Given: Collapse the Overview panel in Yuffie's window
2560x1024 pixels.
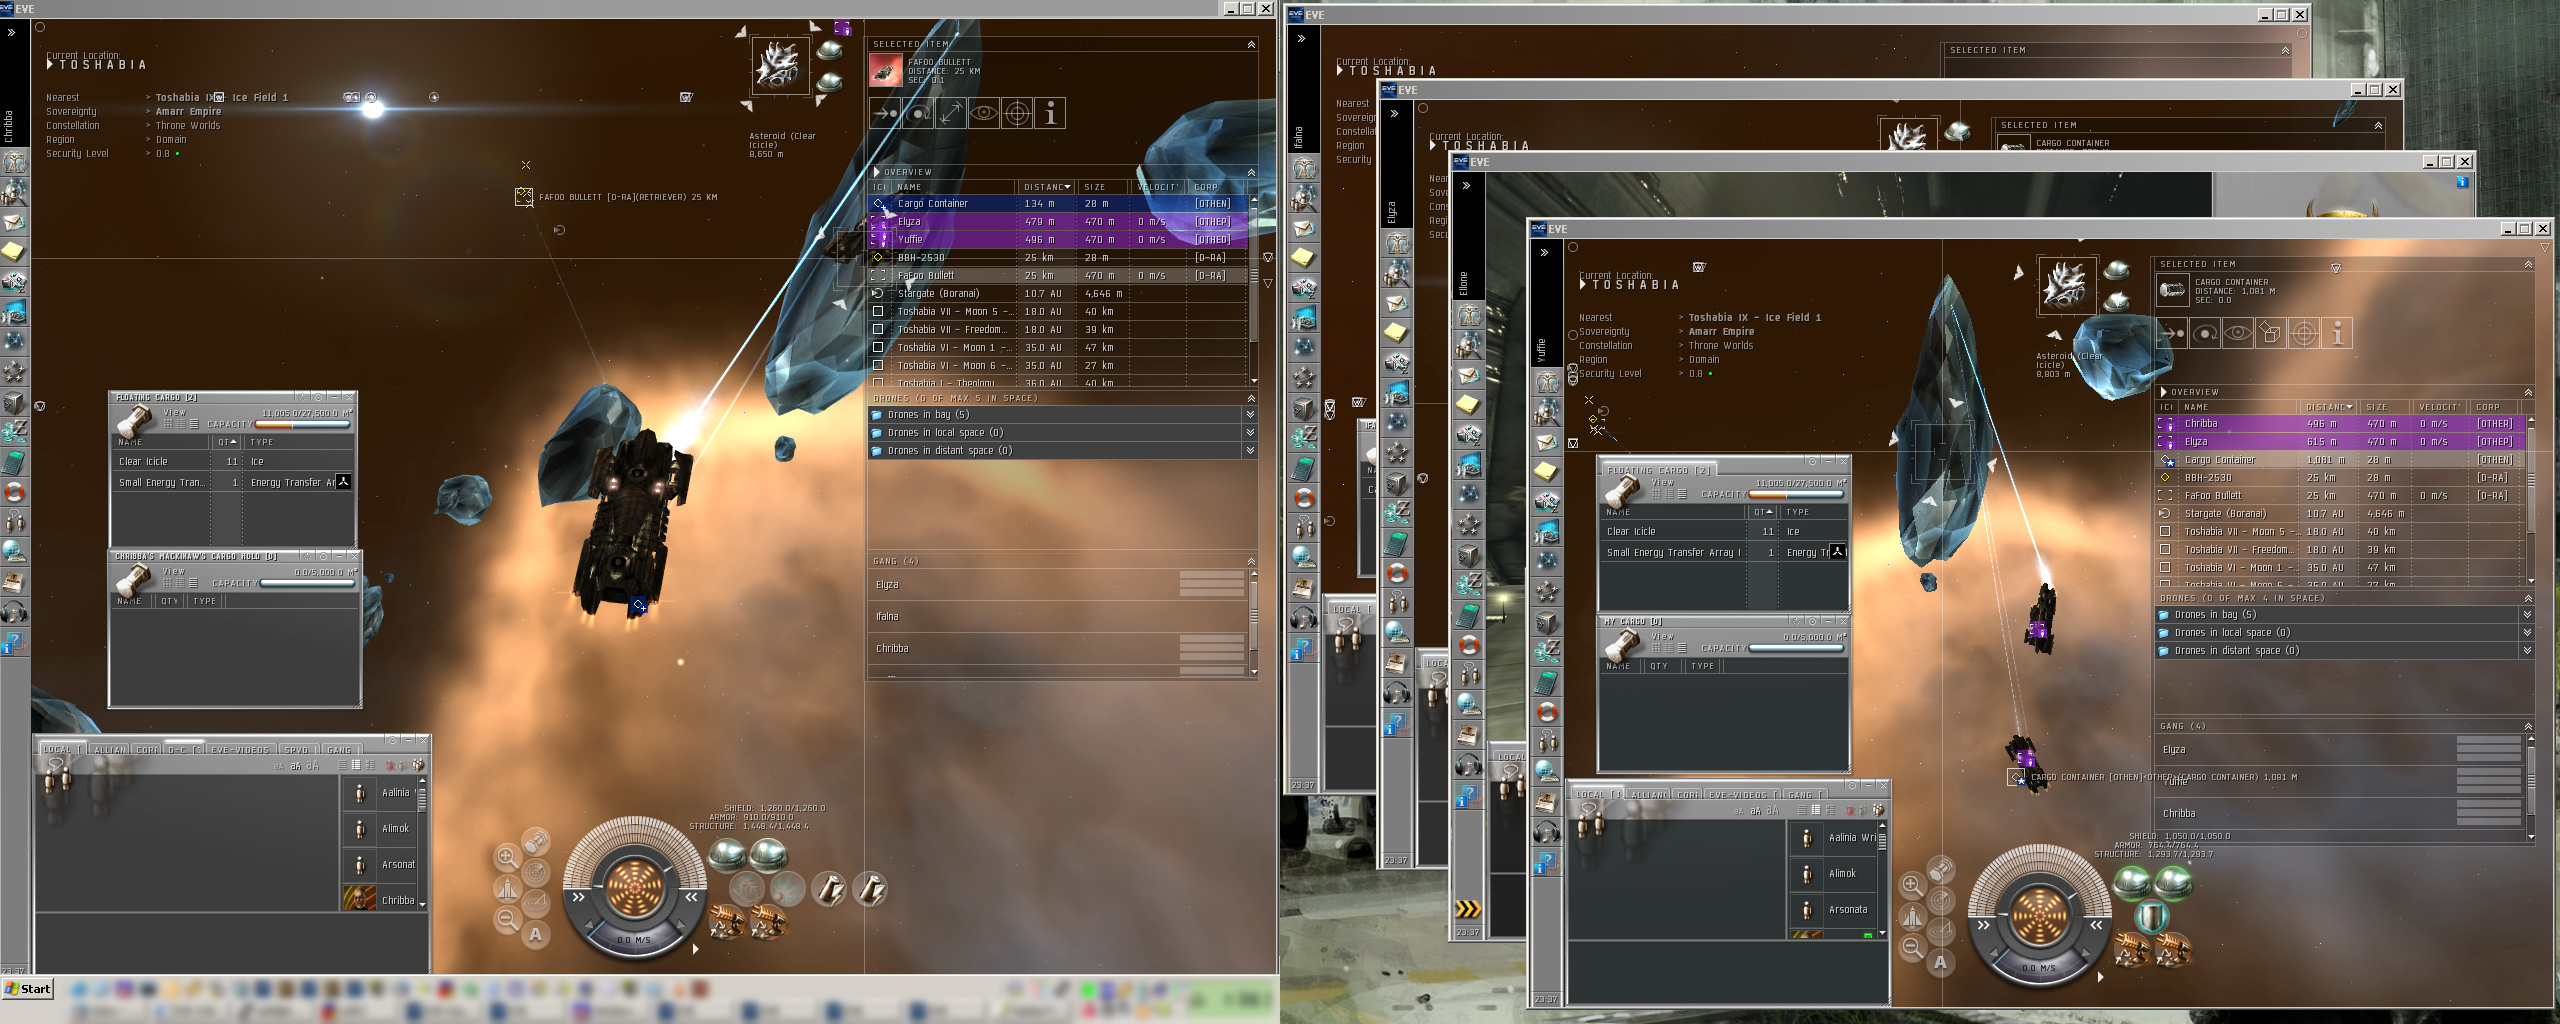Looking at the screenshot, I should (2528, 392).
